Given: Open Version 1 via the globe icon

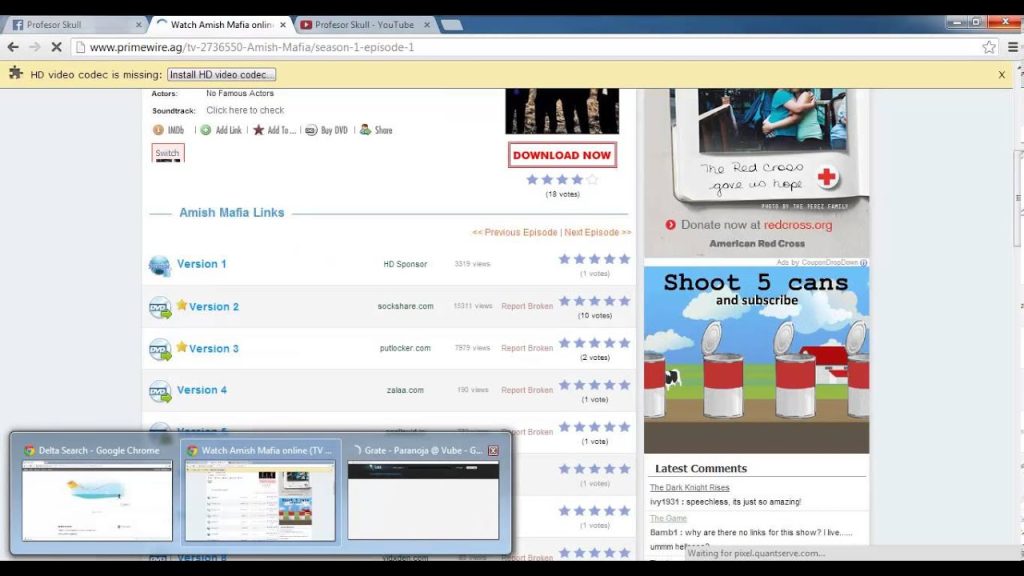Looking at the screenshot, I should click(x=159, y=264).
